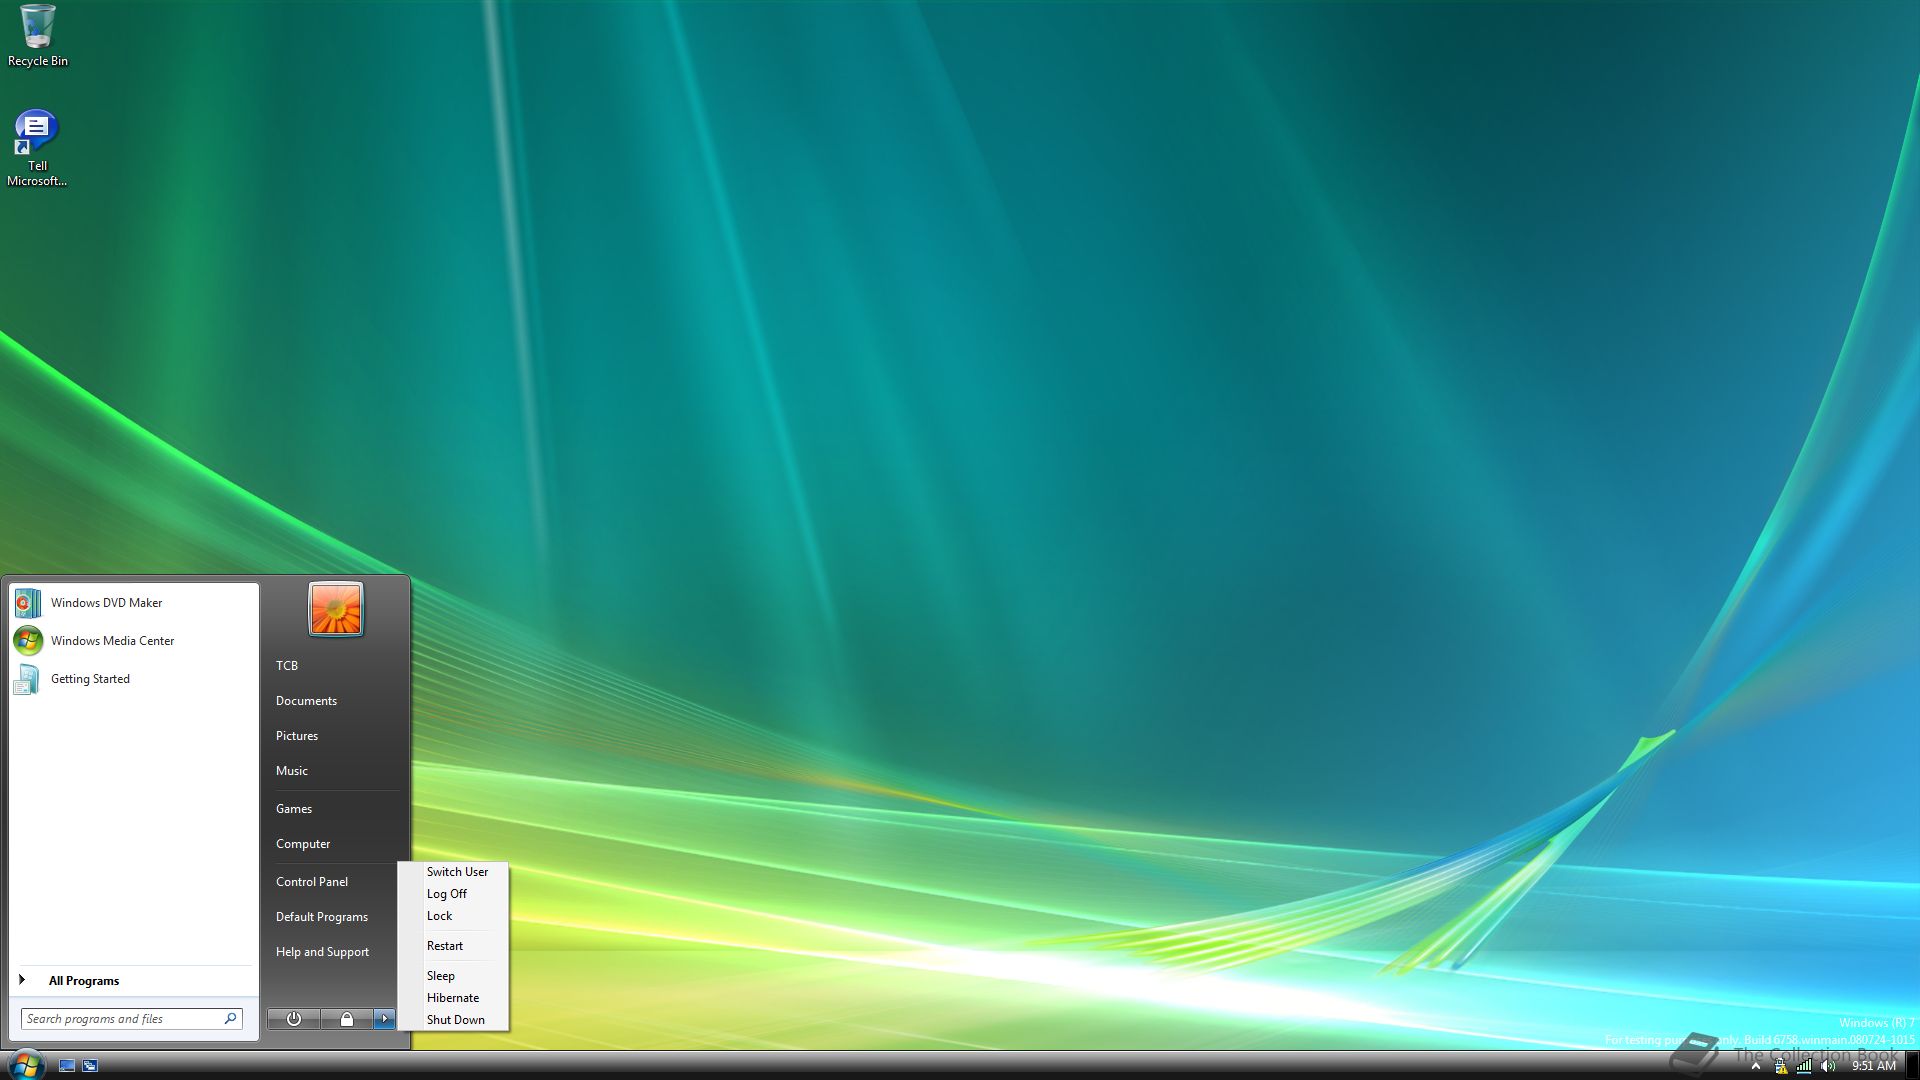Click the Getting Started icon

(28, 679)
